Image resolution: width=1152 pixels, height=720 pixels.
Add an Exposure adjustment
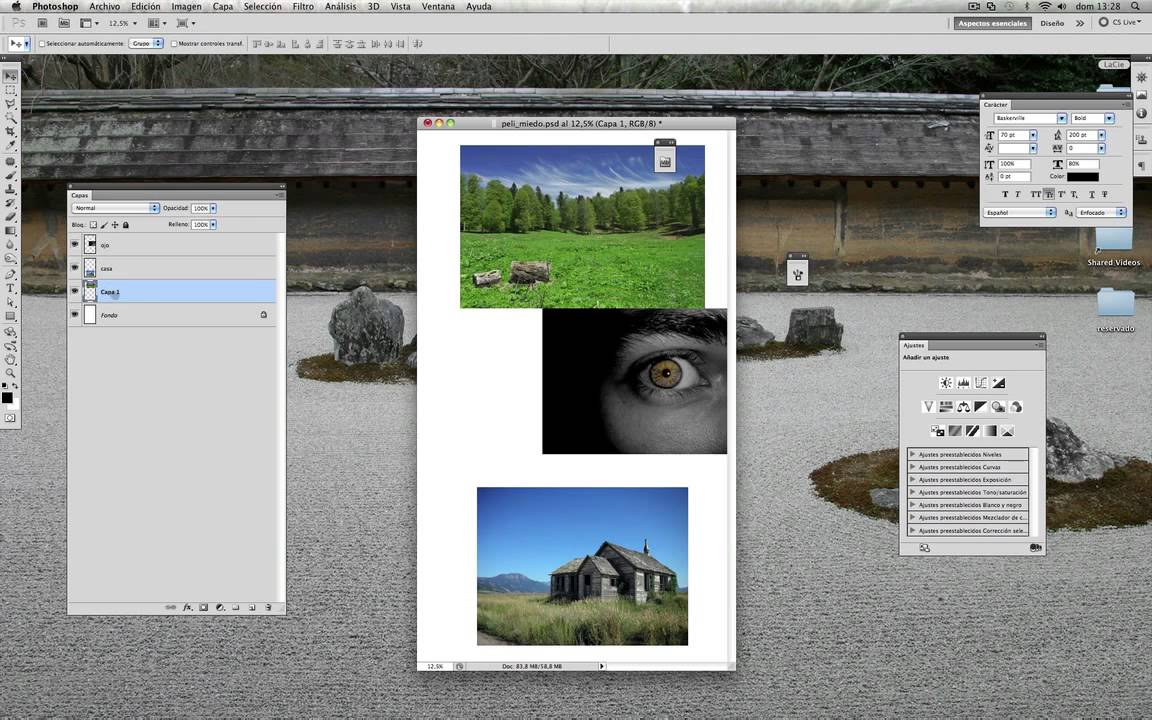tap(998, 383)
